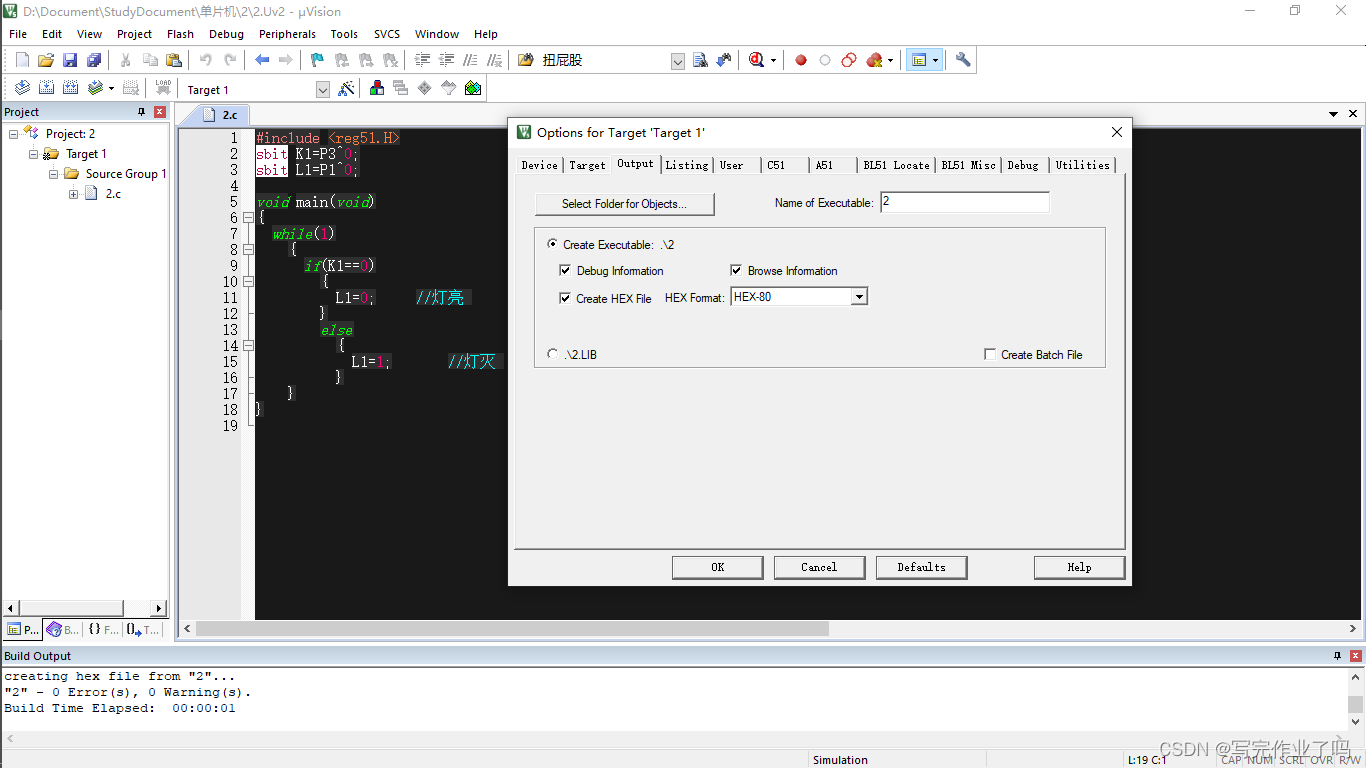This screenshot has height=768, width=1366.
Task: Insert breakpoint with the red dot icon
Action: 801,60
